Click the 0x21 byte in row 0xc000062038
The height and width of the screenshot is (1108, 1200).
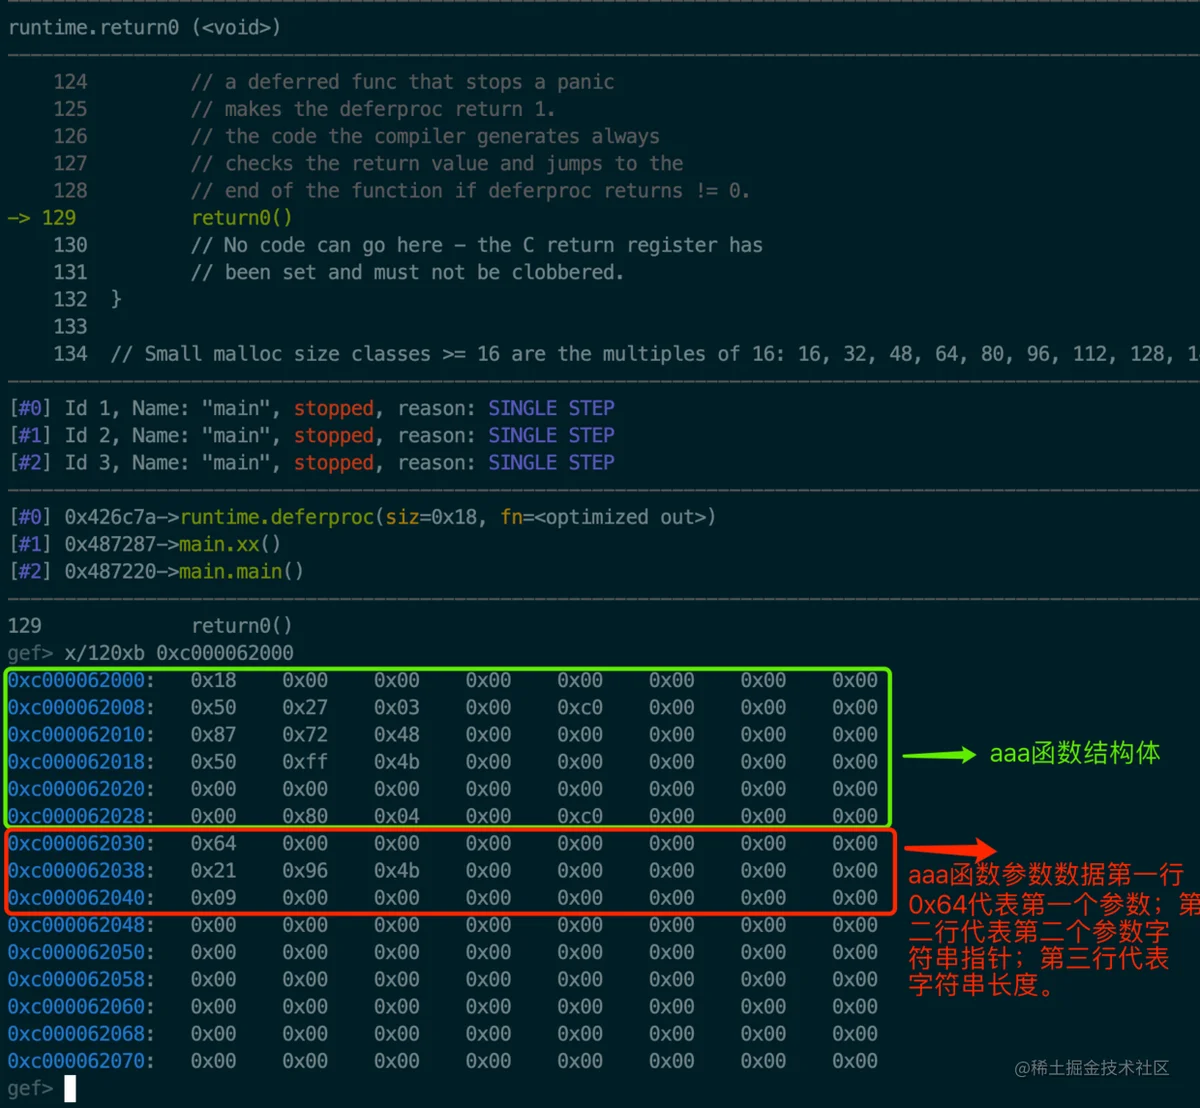pyautogui.click(x=214, y=871)
